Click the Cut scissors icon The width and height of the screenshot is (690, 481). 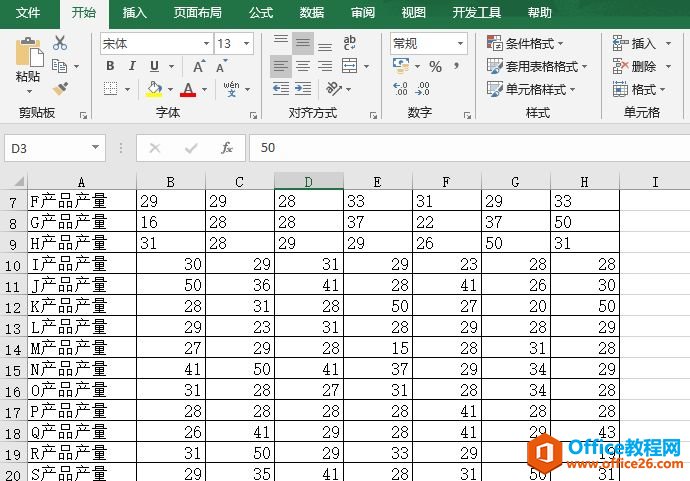point(60,43)
